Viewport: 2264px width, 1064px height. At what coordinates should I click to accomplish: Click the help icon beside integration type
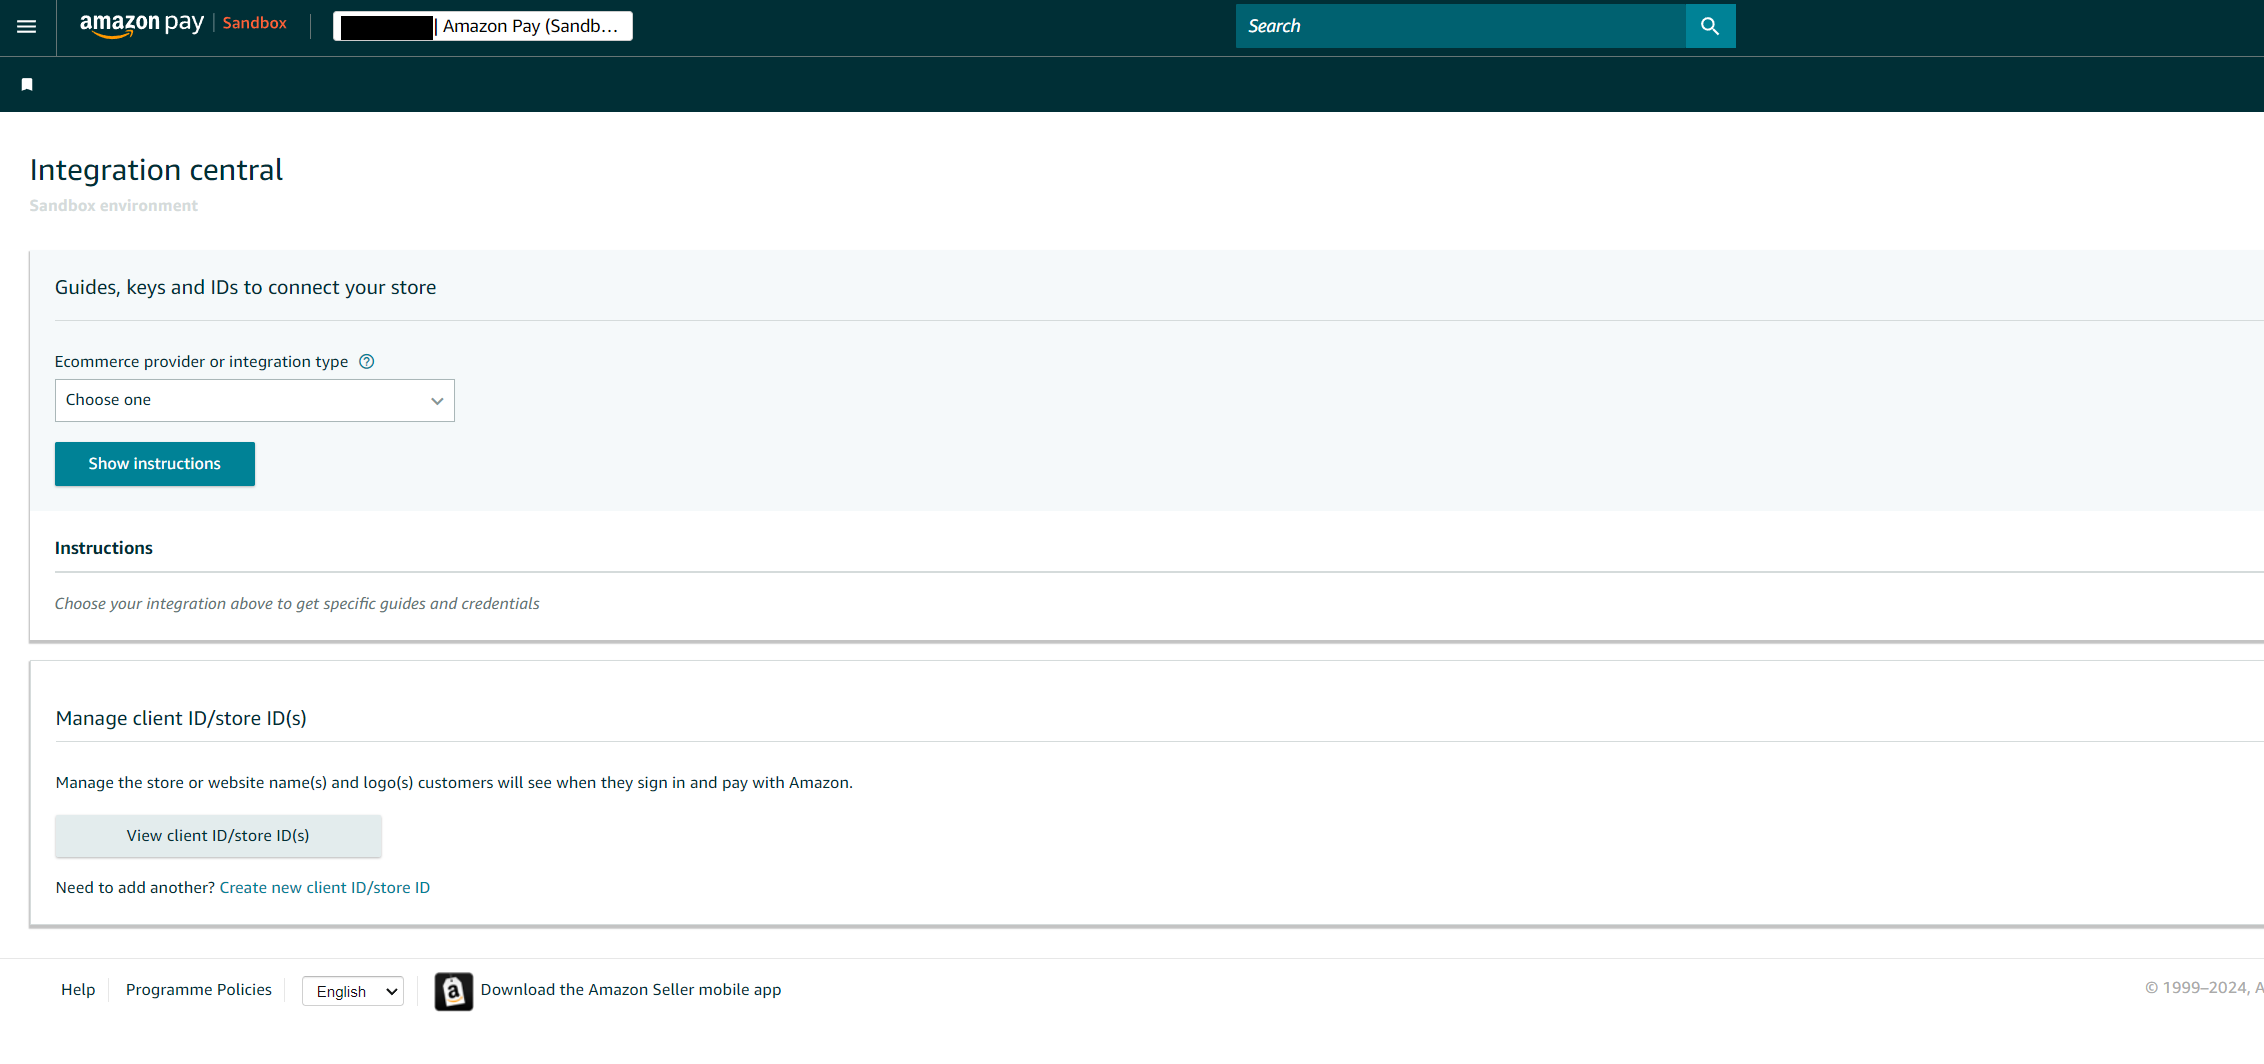(x=367, y=362)
